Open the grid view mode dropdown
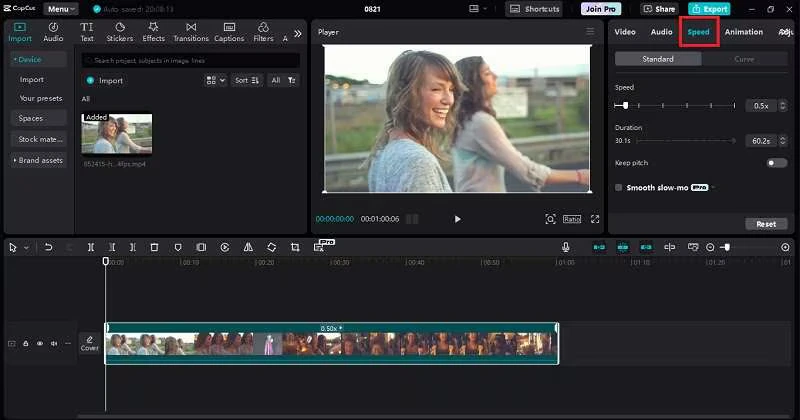Viewport: 800px width, 420px height. pos(215,81)
